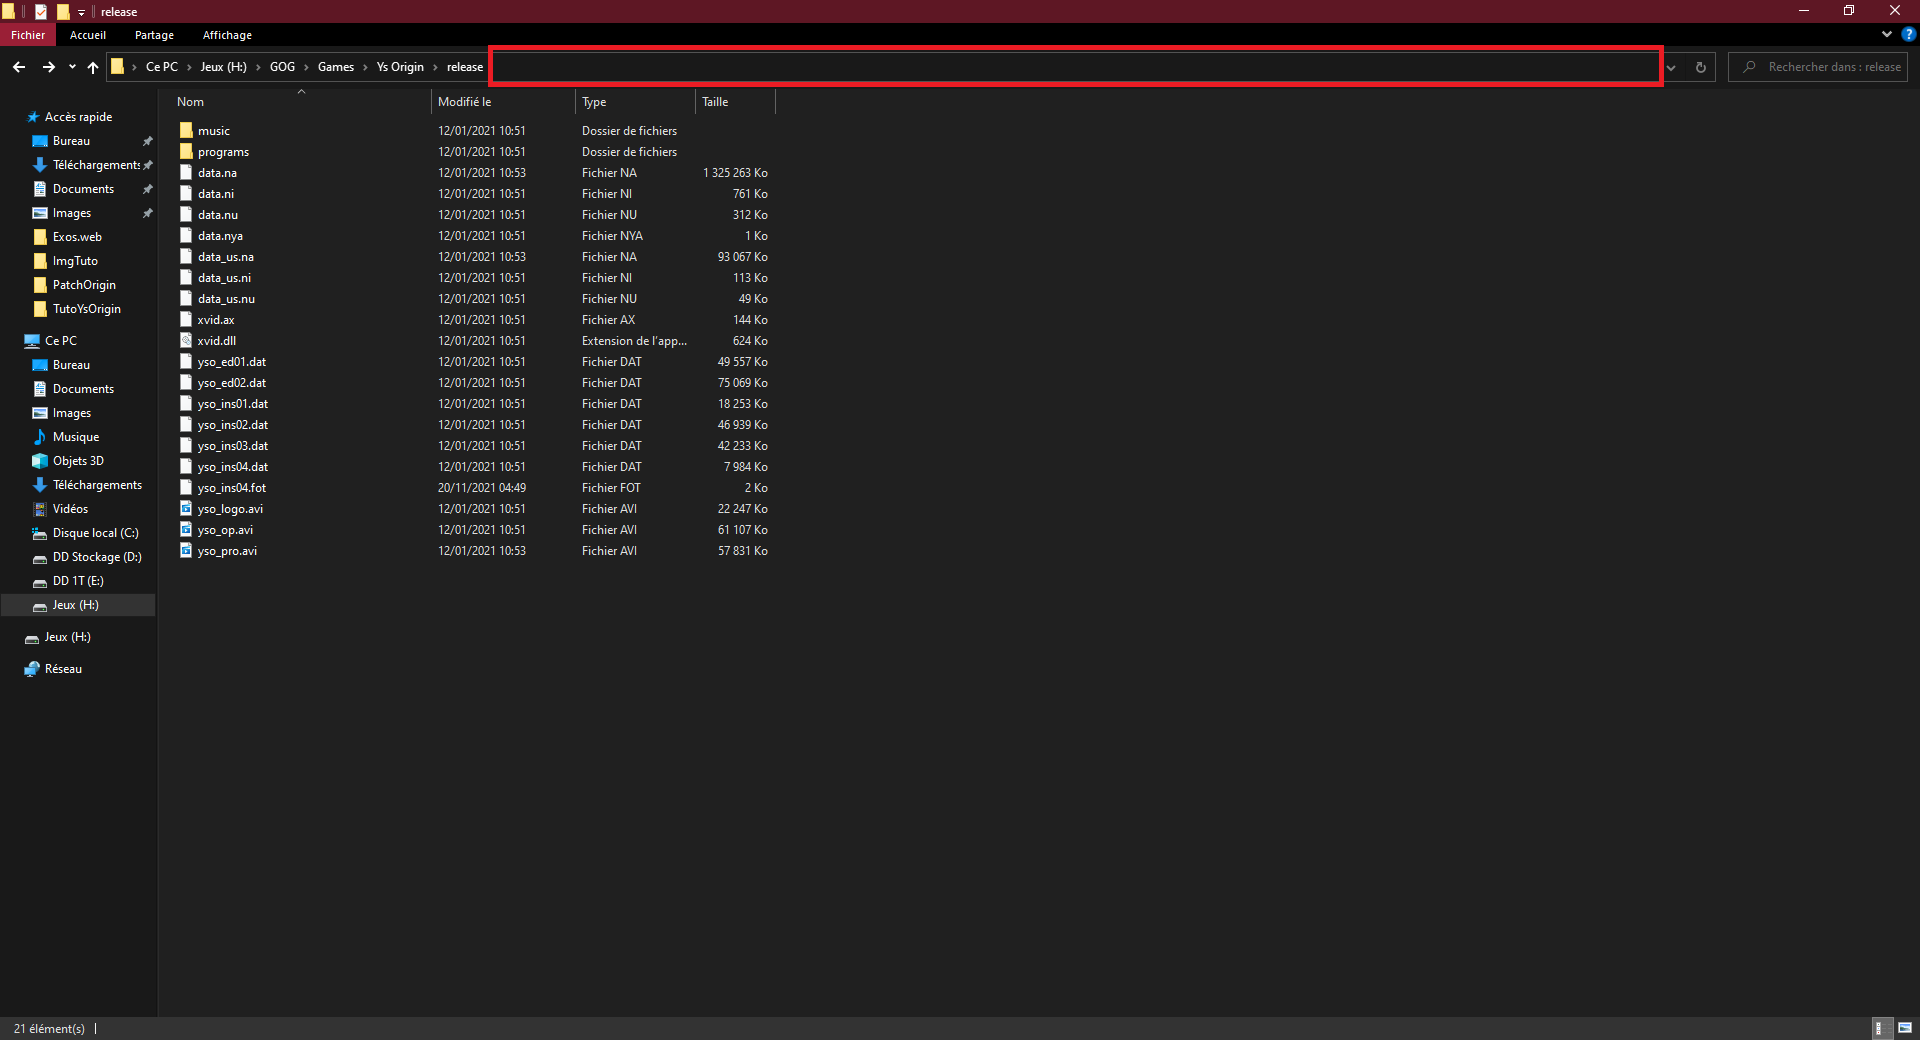Click GOG in the breadcrumb path
This screenshot has height=1040, width=1920.
click(x=282, y=67)
